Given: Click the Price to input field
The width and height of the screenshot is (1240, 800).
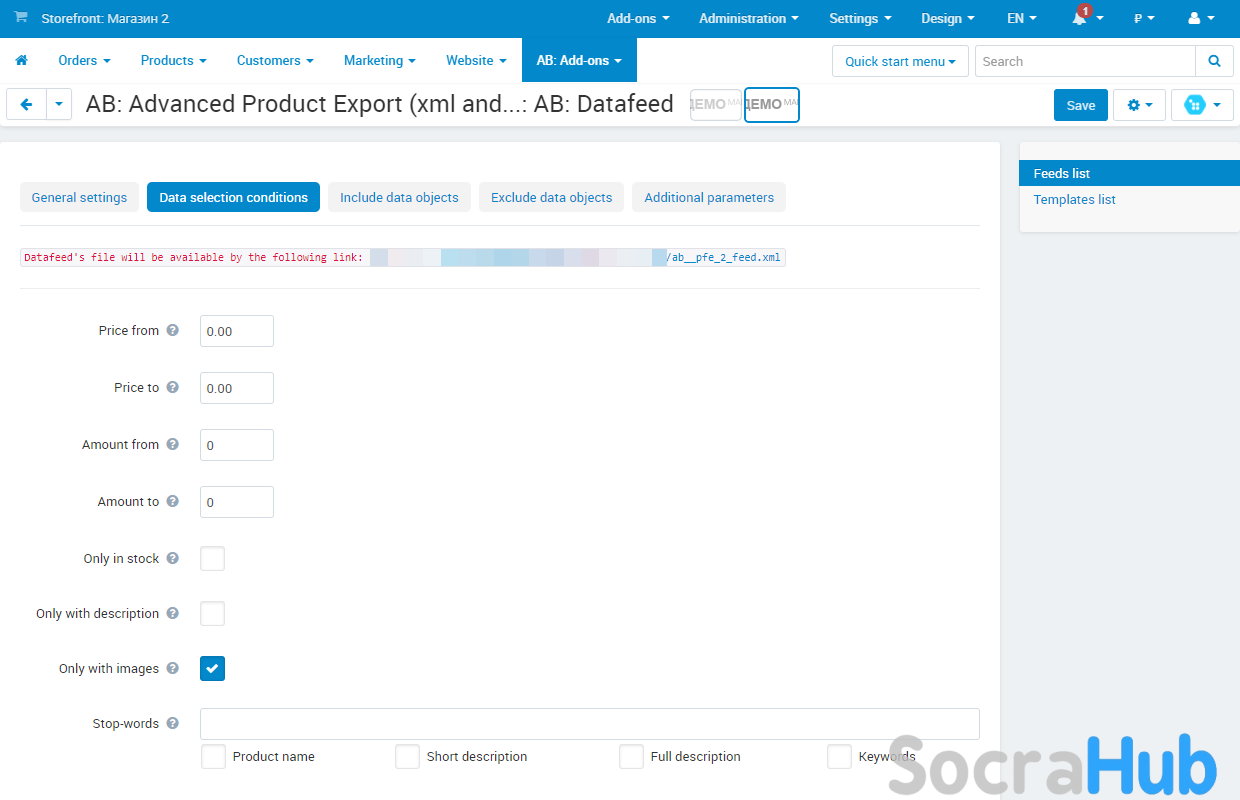Looking at the screenshot, I should coord(237,388).
